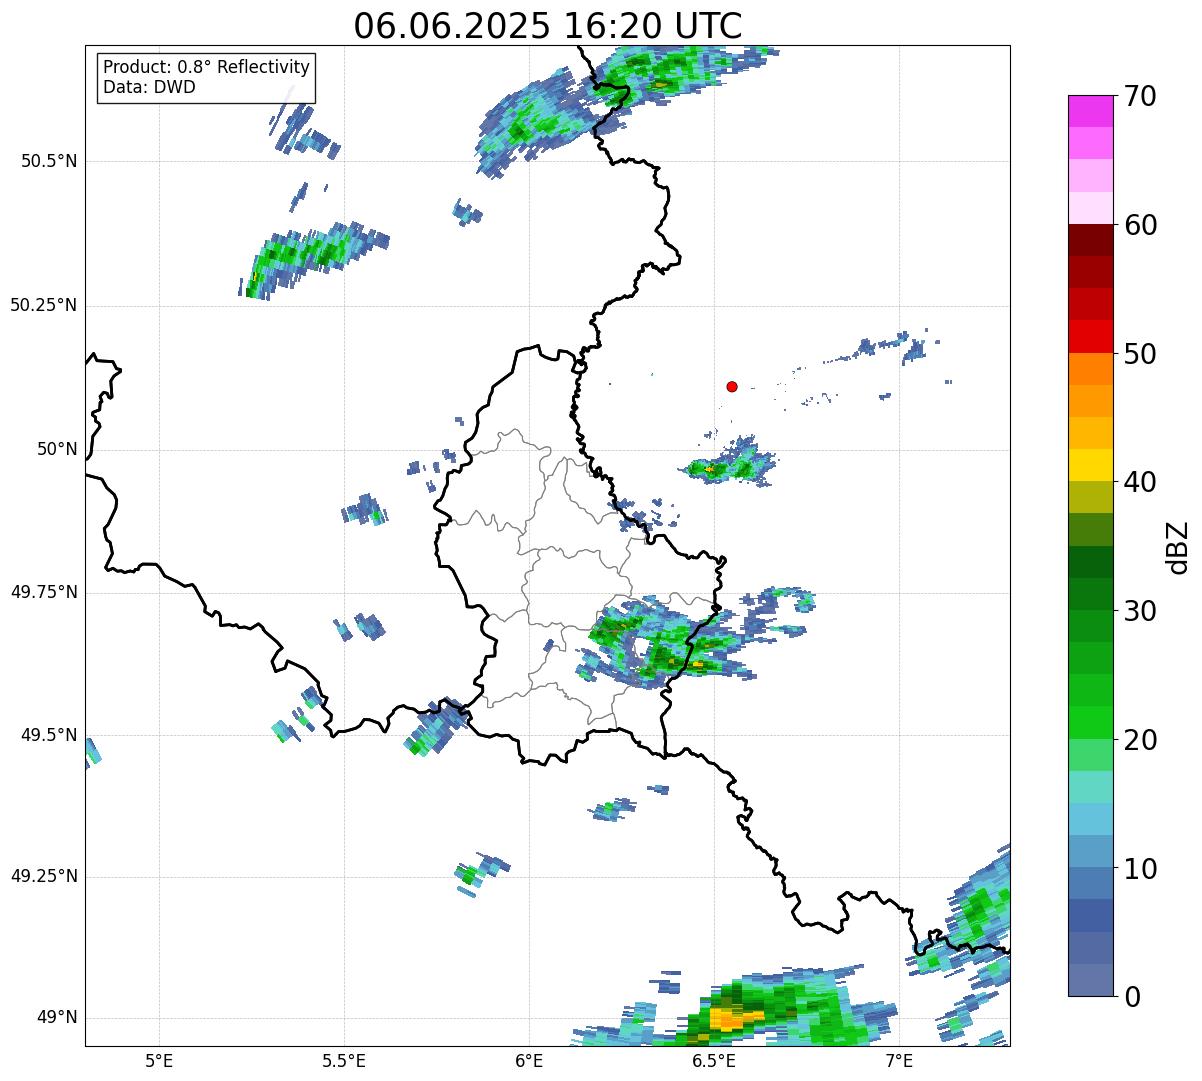This screenshot has width=1202, height=1081.
Task: Click the red station marker dot
Action: click(732, 386)
